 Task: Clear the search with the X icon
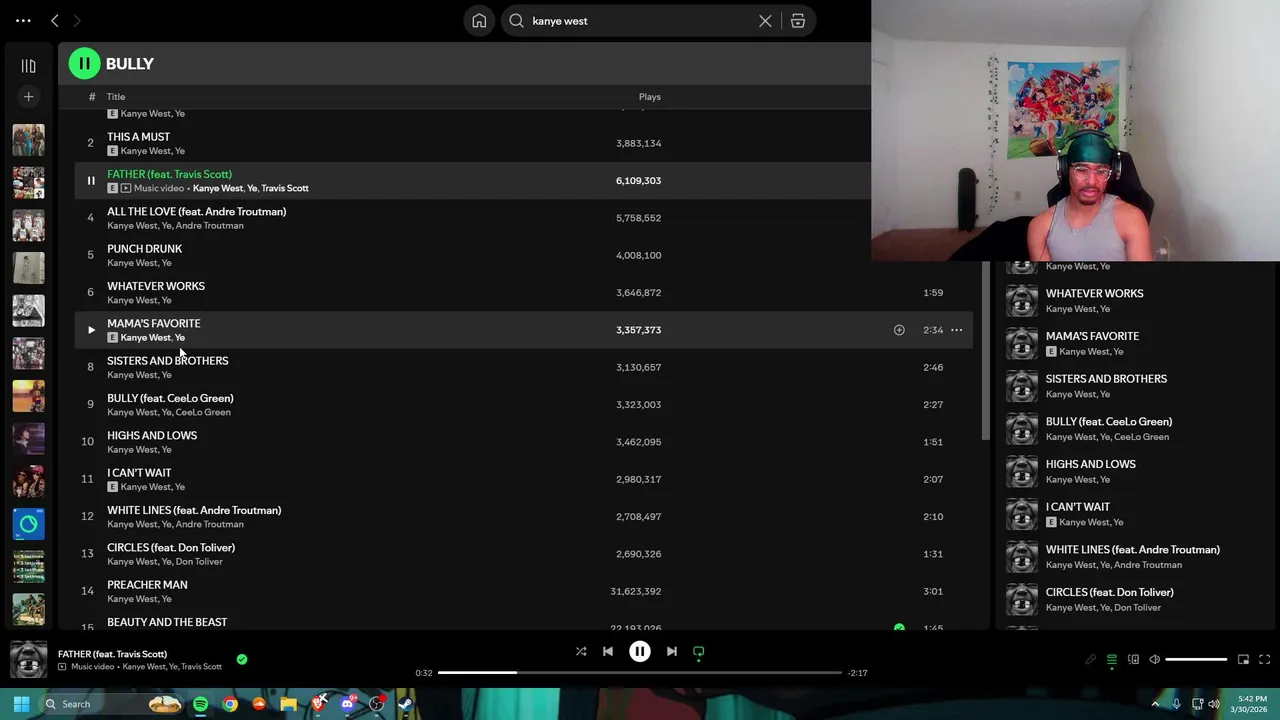click(765, 21)
